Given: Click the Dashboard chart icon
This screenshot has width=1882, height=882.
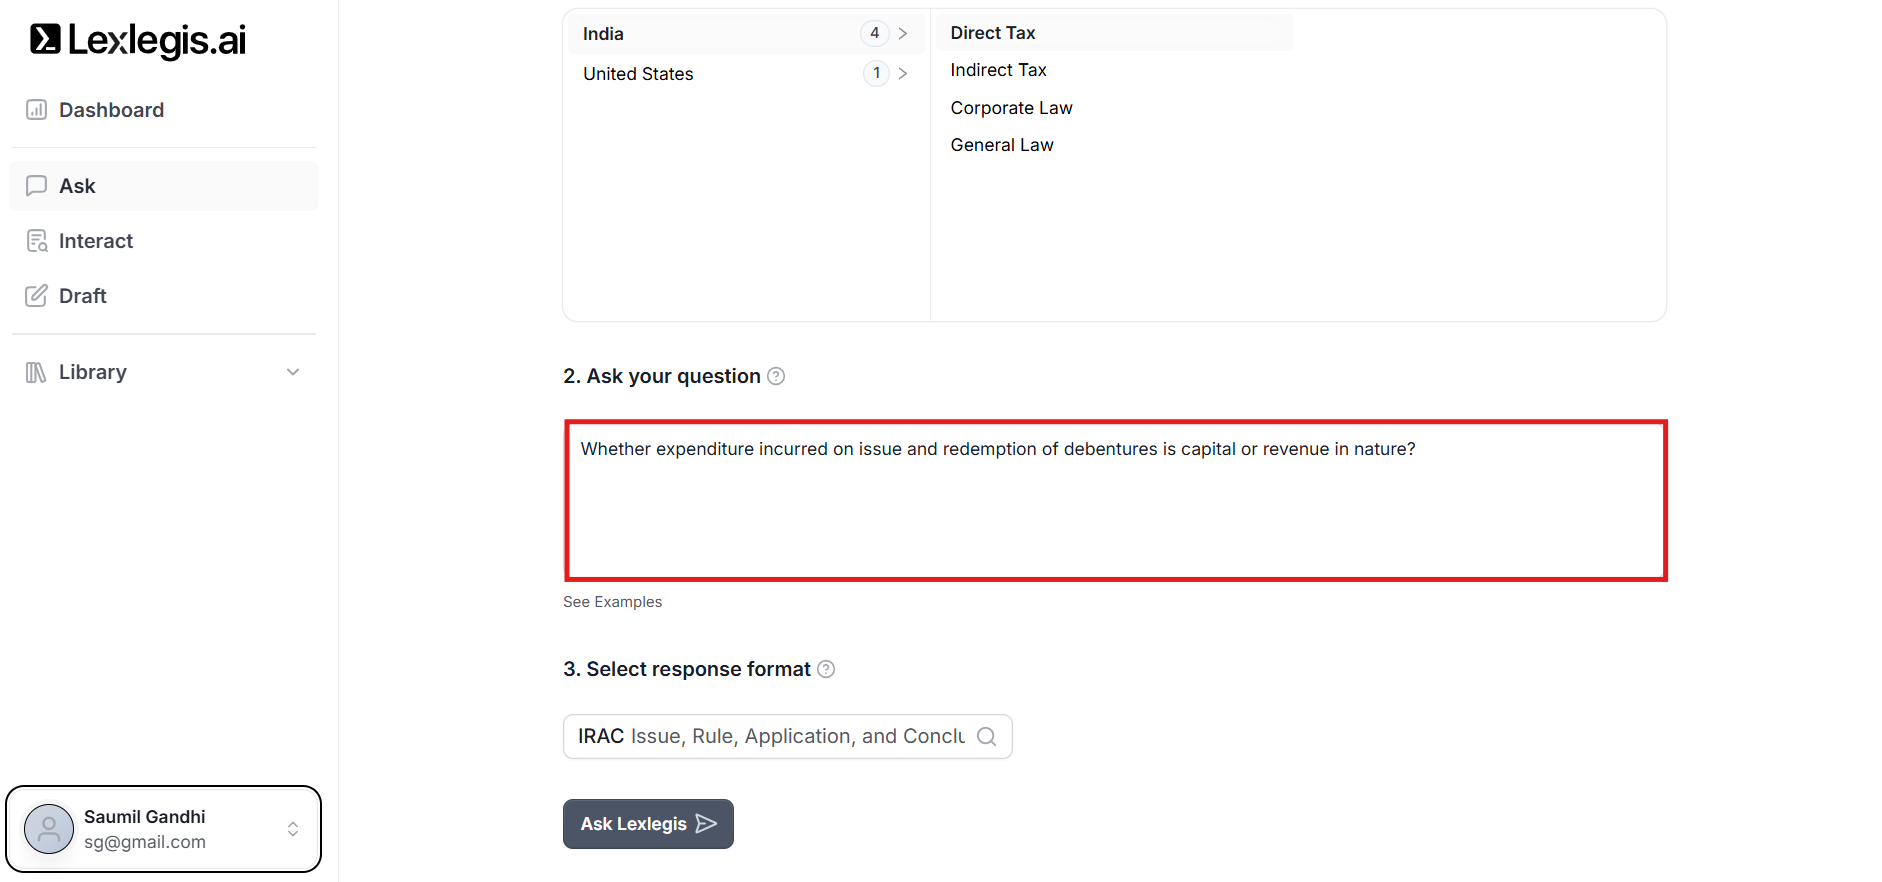Looking at the screenshot, I should click(x=36, y=110).
